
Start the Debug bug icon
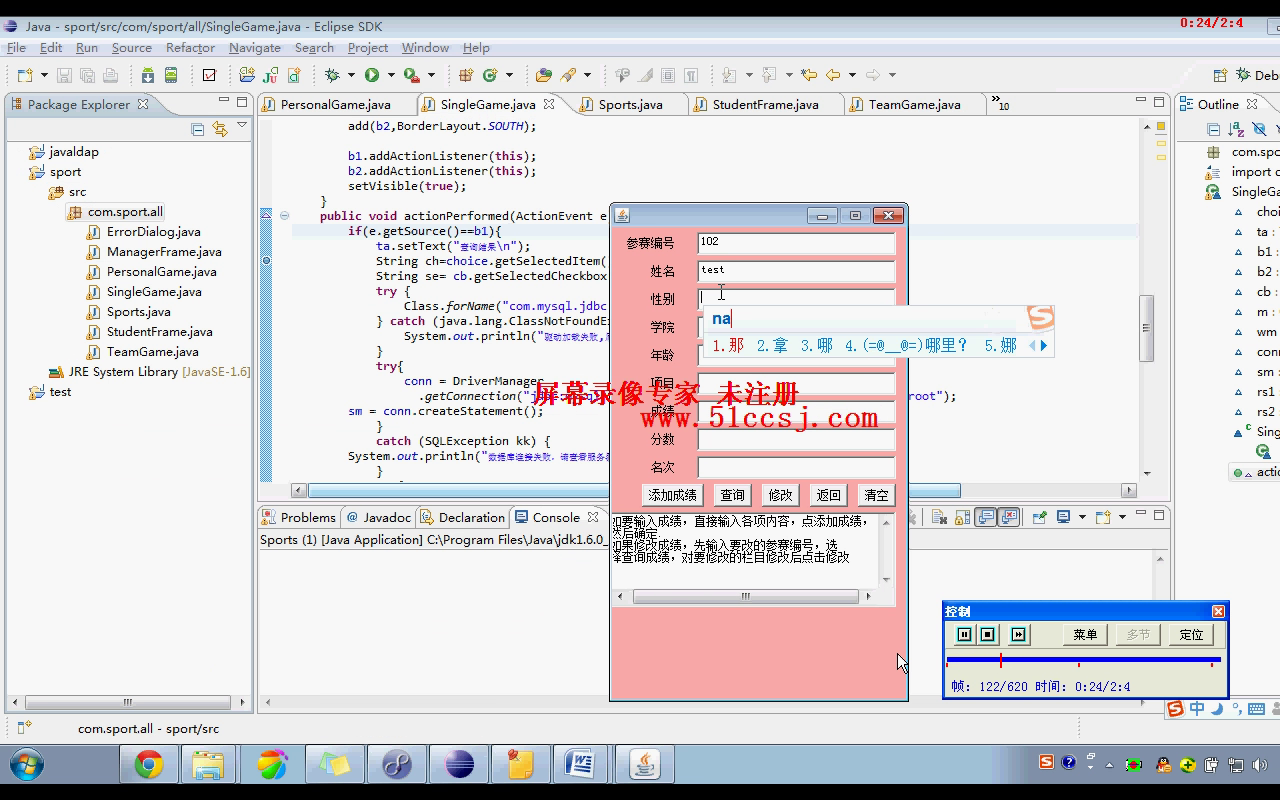tap(331, 75)
